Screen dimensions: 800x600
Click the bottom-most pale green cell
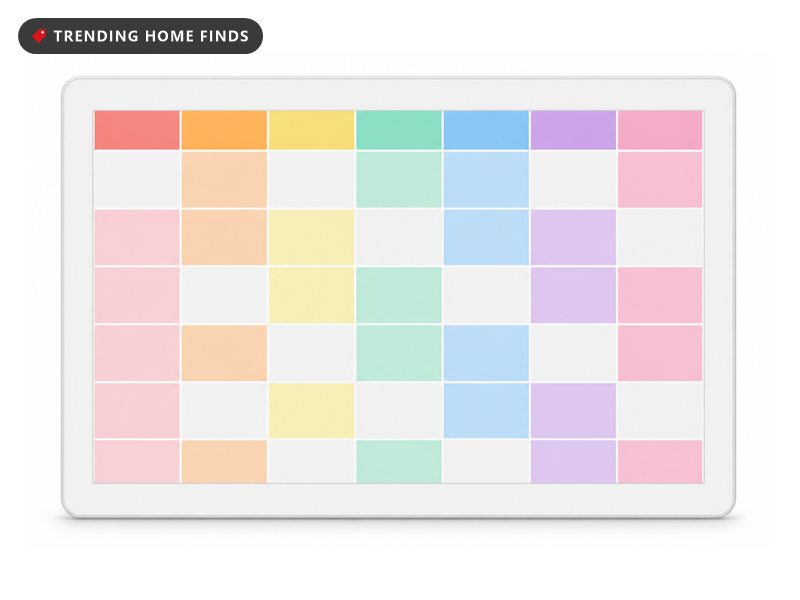[x=399, y=462]
